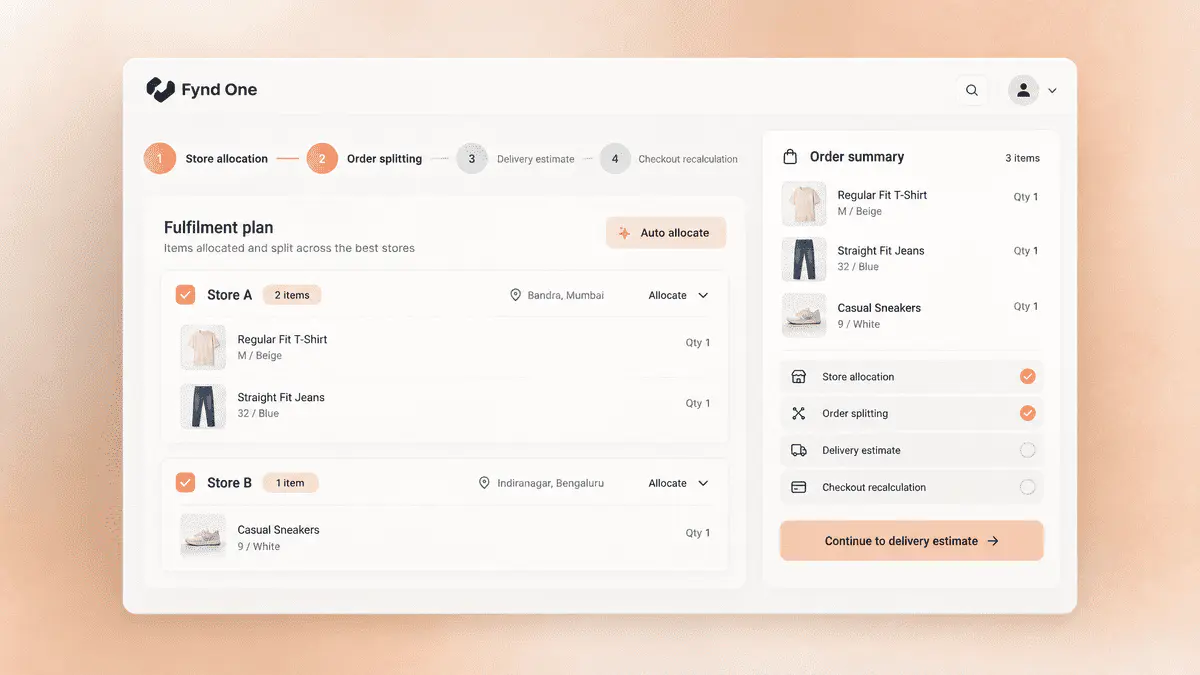Click 'Casual Sneakers' in Order summary

[x=879, y=308]
